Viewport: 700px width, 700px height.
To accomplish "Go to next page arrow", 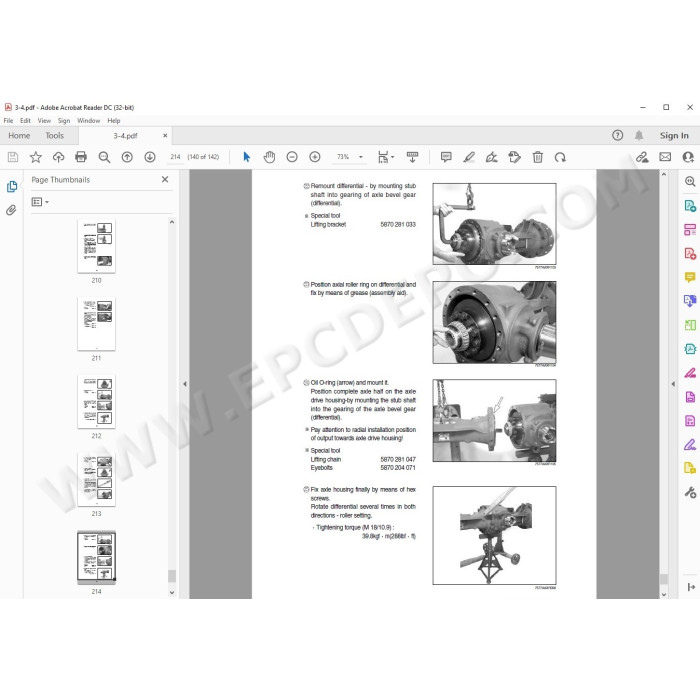I will pos(150,157).
